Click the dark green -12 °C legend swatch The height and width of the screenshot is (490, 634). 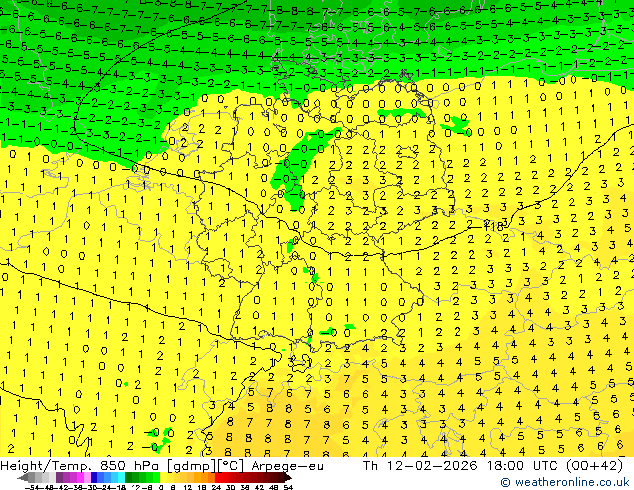tap(129, 477)
